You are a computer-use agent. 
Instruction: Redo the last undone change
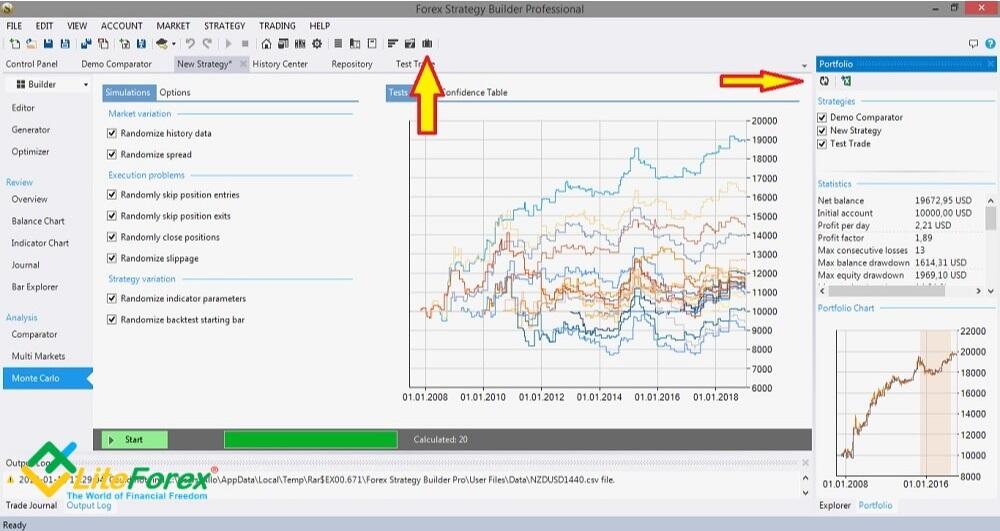(207, 43)
